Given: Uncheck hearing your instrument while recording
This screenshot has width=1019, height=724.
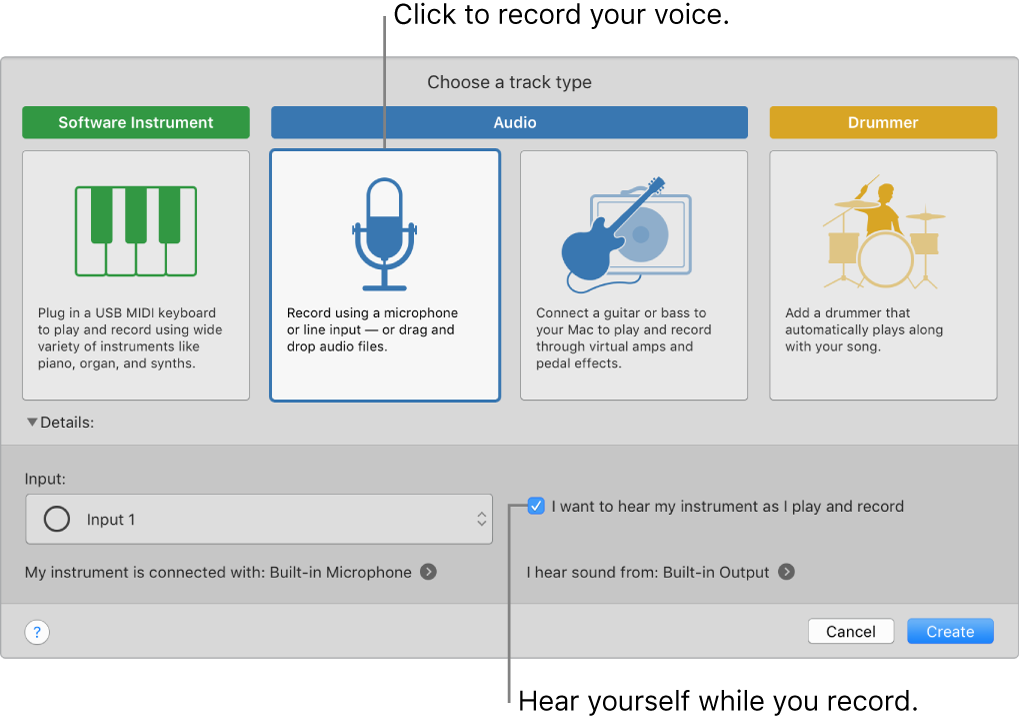Looking at the screenshot, I should click(x=536, y=506).
